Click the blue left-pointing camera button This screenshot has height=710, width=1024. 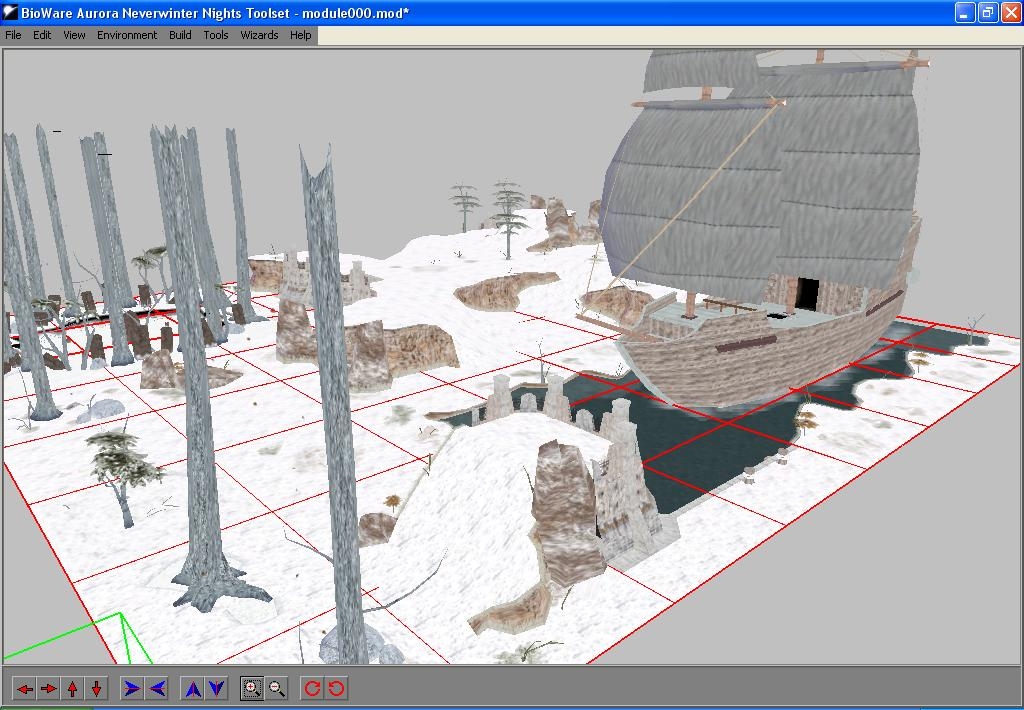tap(157, 688)
